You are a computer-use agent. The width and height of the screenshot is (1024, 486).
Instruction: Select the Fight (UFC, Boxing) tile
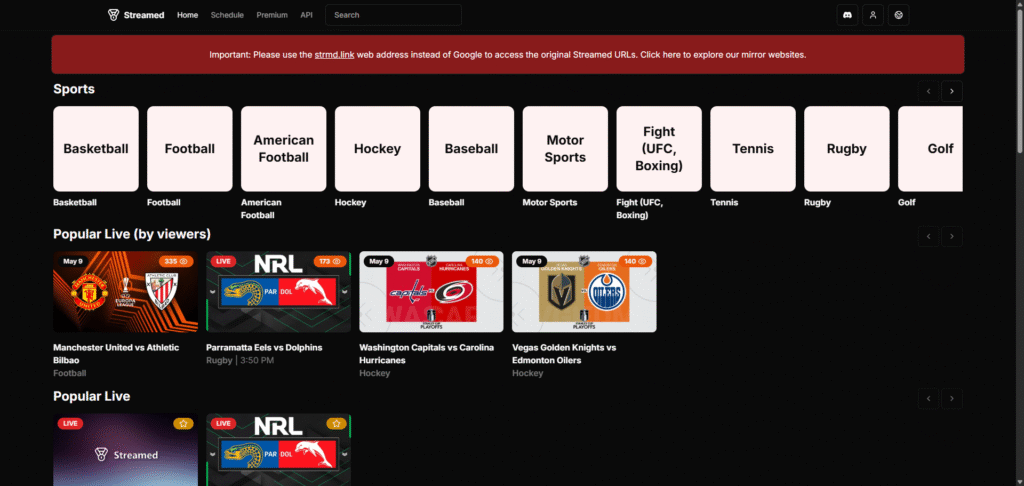click(659, 149)
